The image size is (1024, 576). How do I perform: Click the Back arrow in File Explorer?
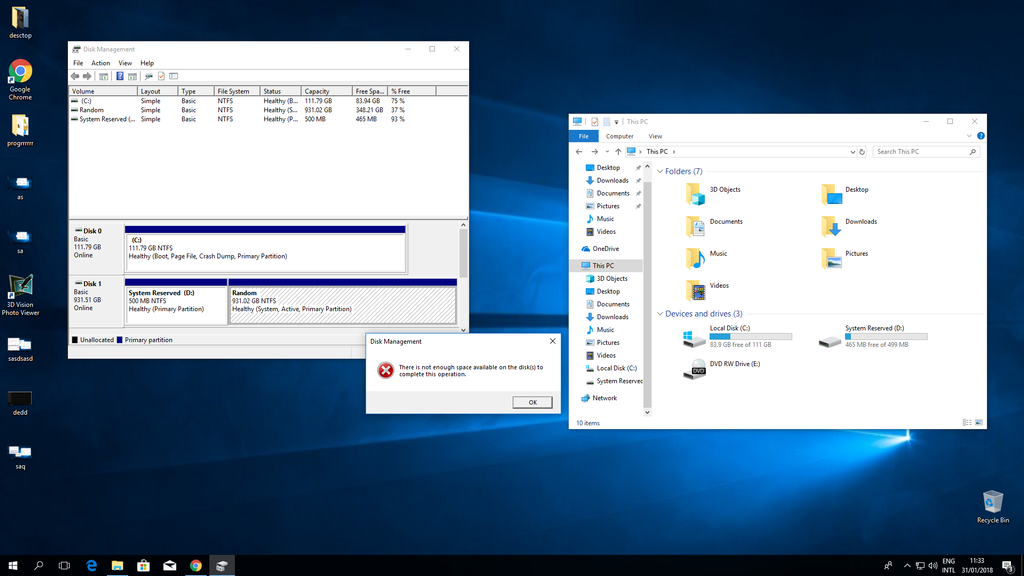coord(579,152)
